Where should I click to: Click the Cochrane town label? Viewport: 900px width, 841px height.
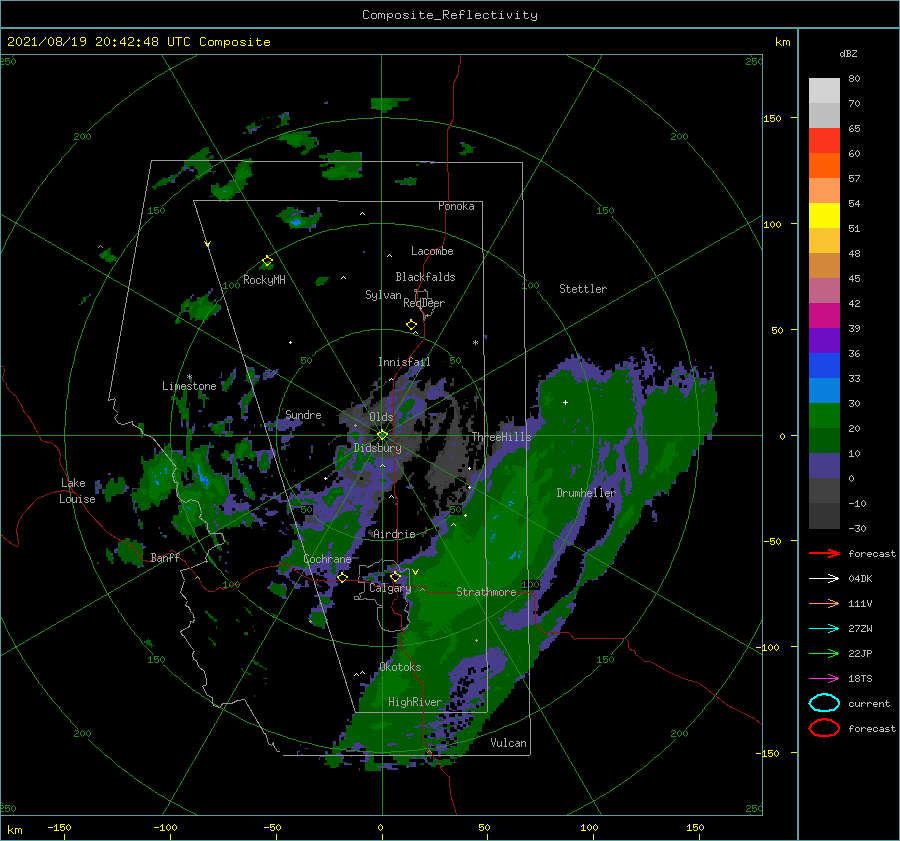coord(327,559)
